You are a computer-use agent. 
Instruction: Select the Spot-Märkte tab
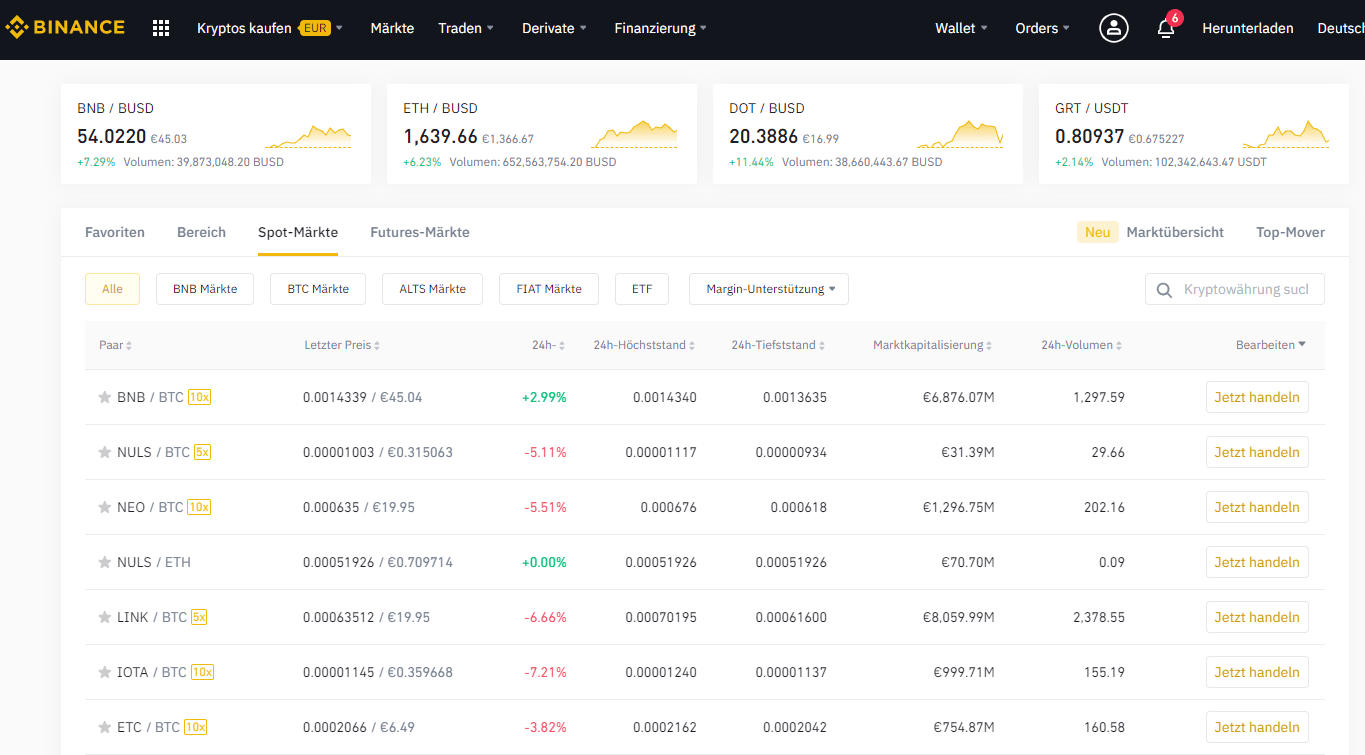tap(298, 232)
